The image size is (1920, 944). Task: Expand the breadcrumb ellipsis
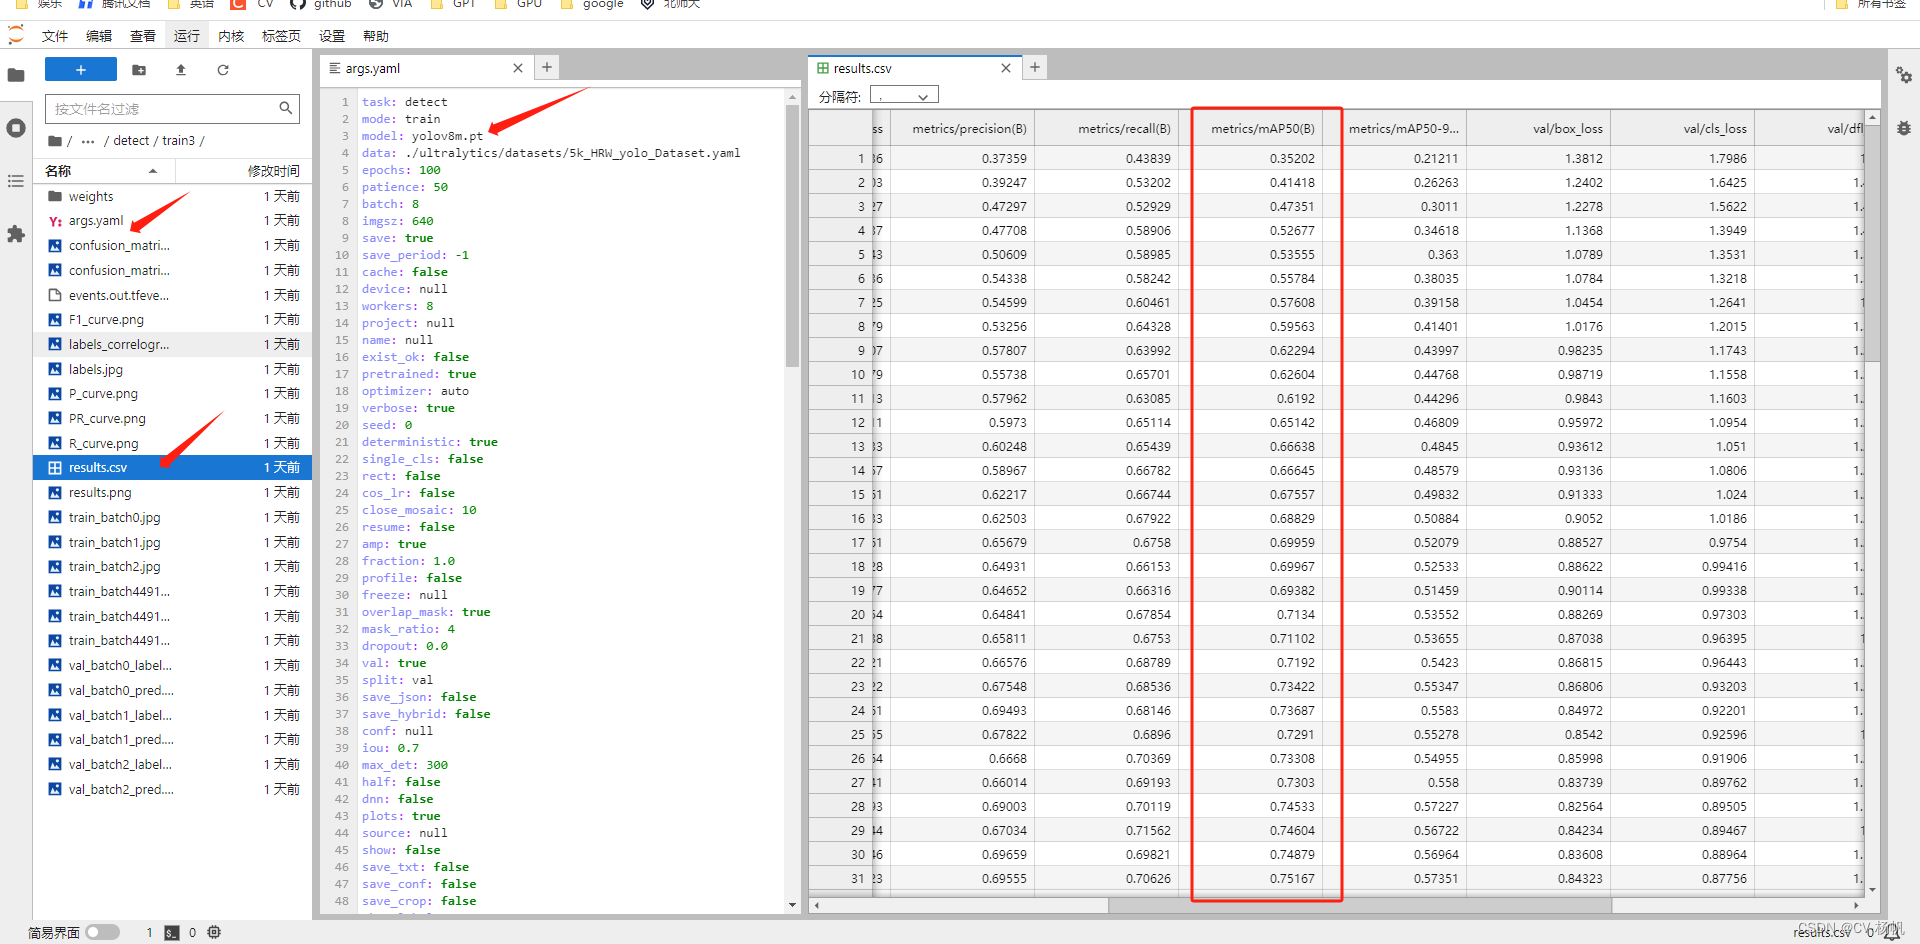88,141
